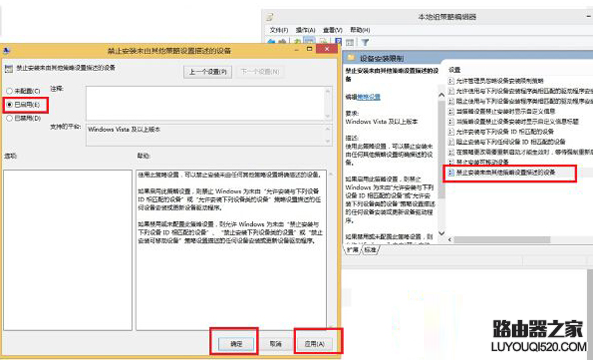
Task: Select policy 当策略设置禁止设备安装时显示自定义信息标题
Action: click(x=514, y=122)
